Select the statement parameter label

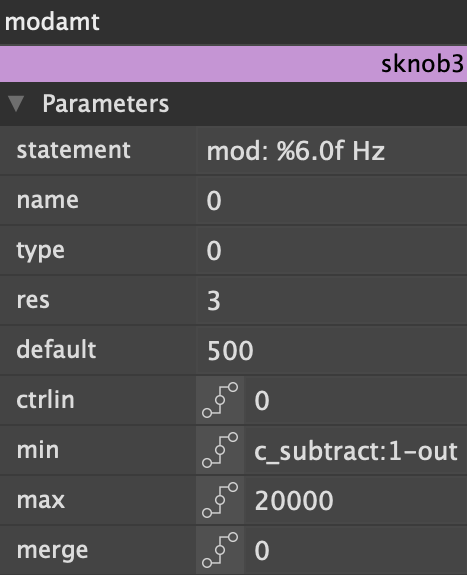coord(73,150)
